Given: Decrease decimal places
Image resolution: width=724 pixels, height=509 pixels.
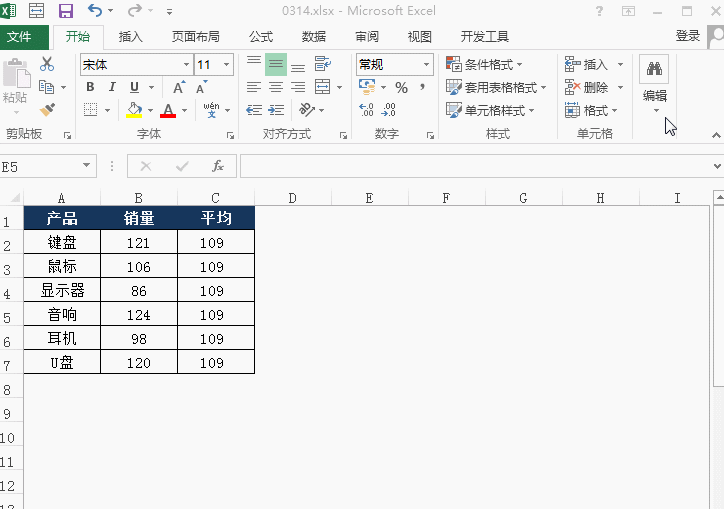Looking at the screenshot, I should pos(388,110).
